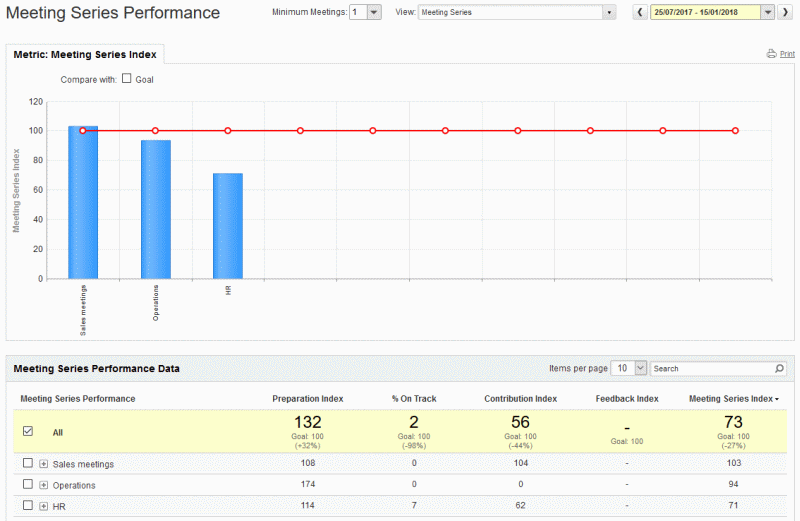Screen dimensions: 800x521
Task: Expand Operations row plus icon
Action: pyautogui.click(x=44, y=485)
